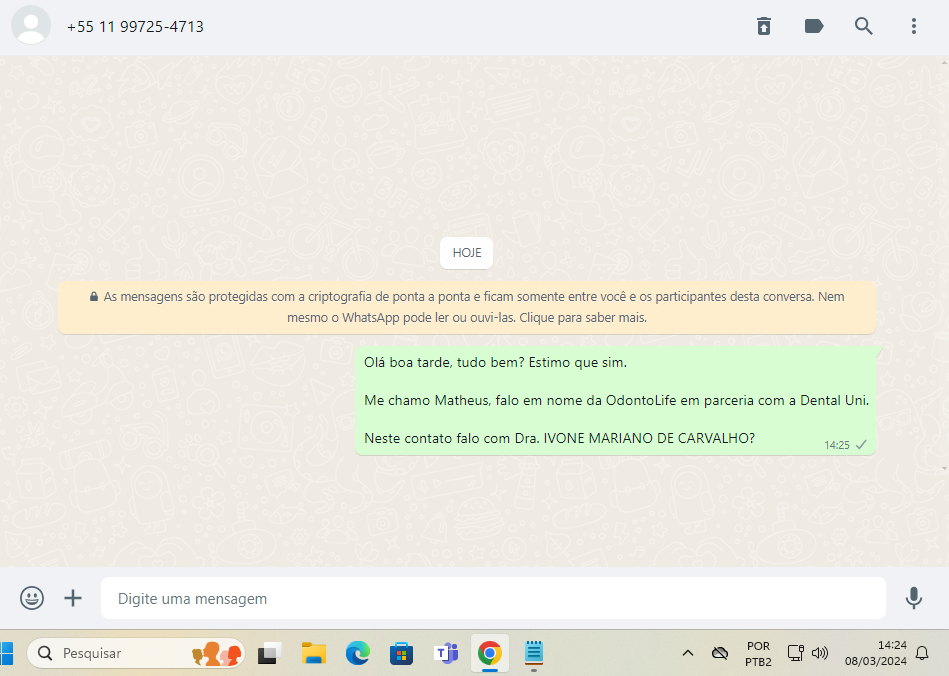The width and height of the screenshot is (949, 676).
Task: Change the POR PTB2 keyboard language
Action: click(x=758, y=654)
